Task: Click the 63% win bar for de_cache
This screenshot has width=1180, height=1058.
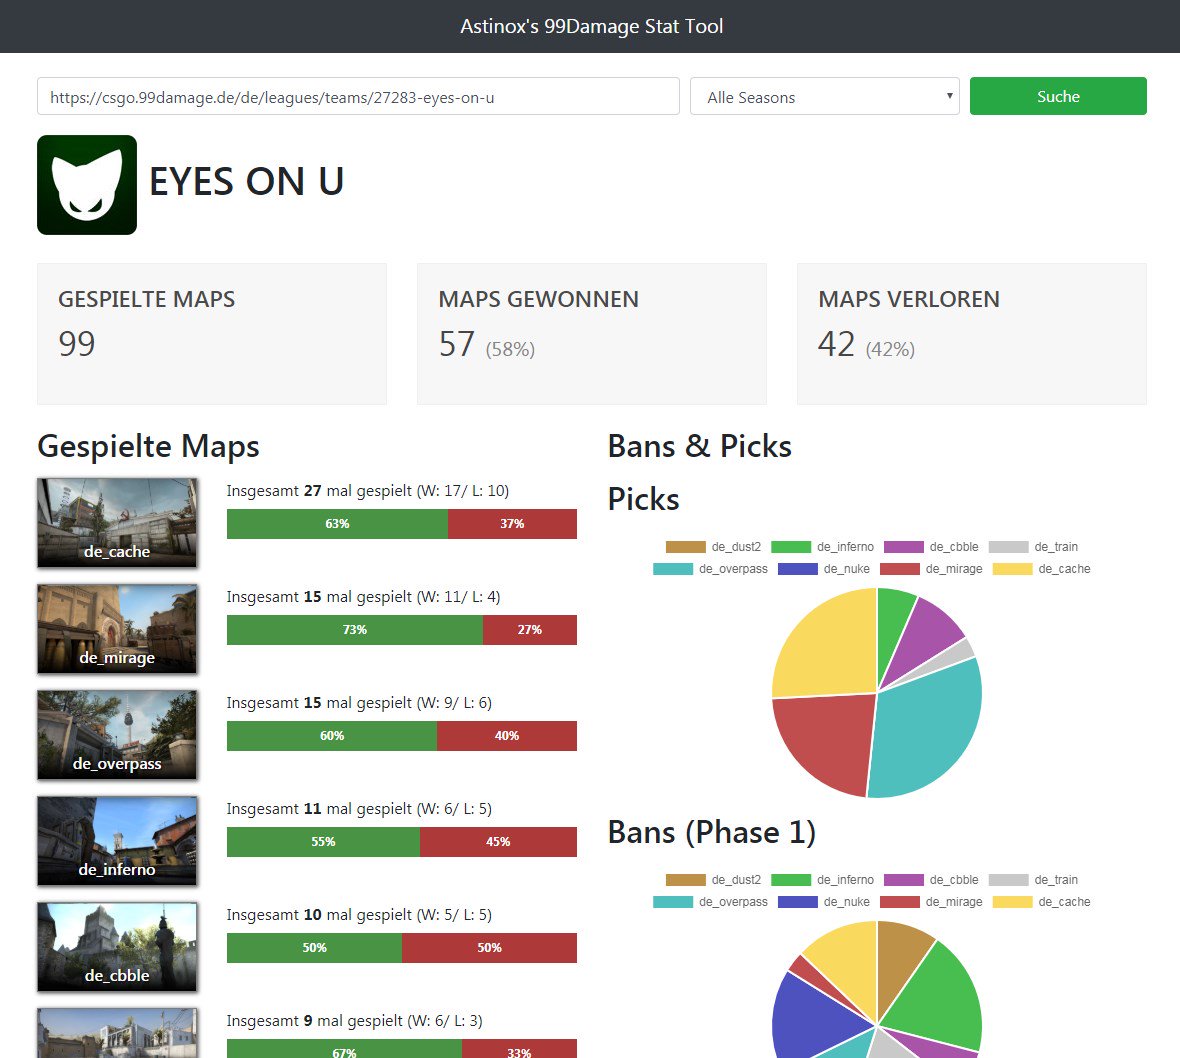Action: pos(337,524)
